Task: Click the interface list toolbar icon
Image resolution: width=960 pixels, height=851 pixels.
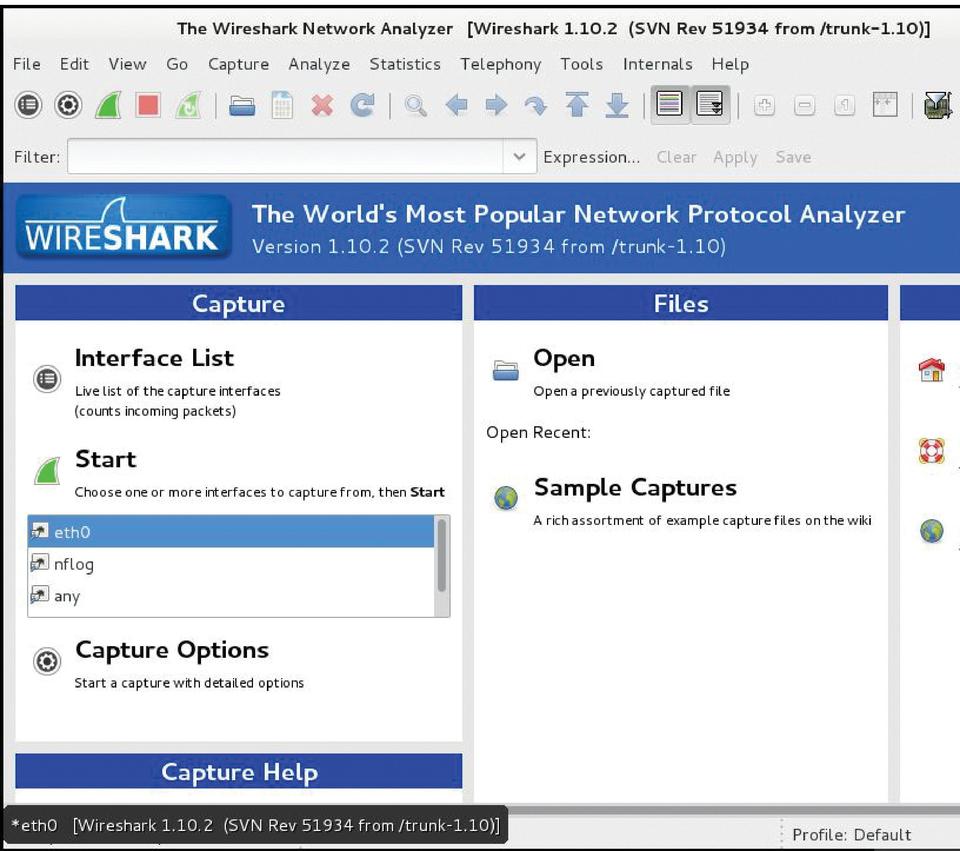Action: [28, 105]
